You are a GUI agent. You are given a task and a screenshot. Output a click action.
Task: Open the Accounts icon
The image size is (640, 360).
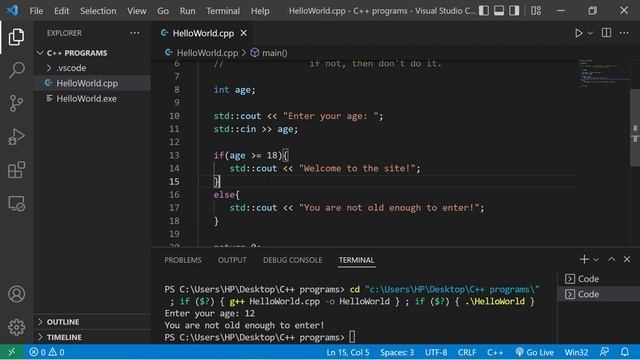tap(16, 294)
